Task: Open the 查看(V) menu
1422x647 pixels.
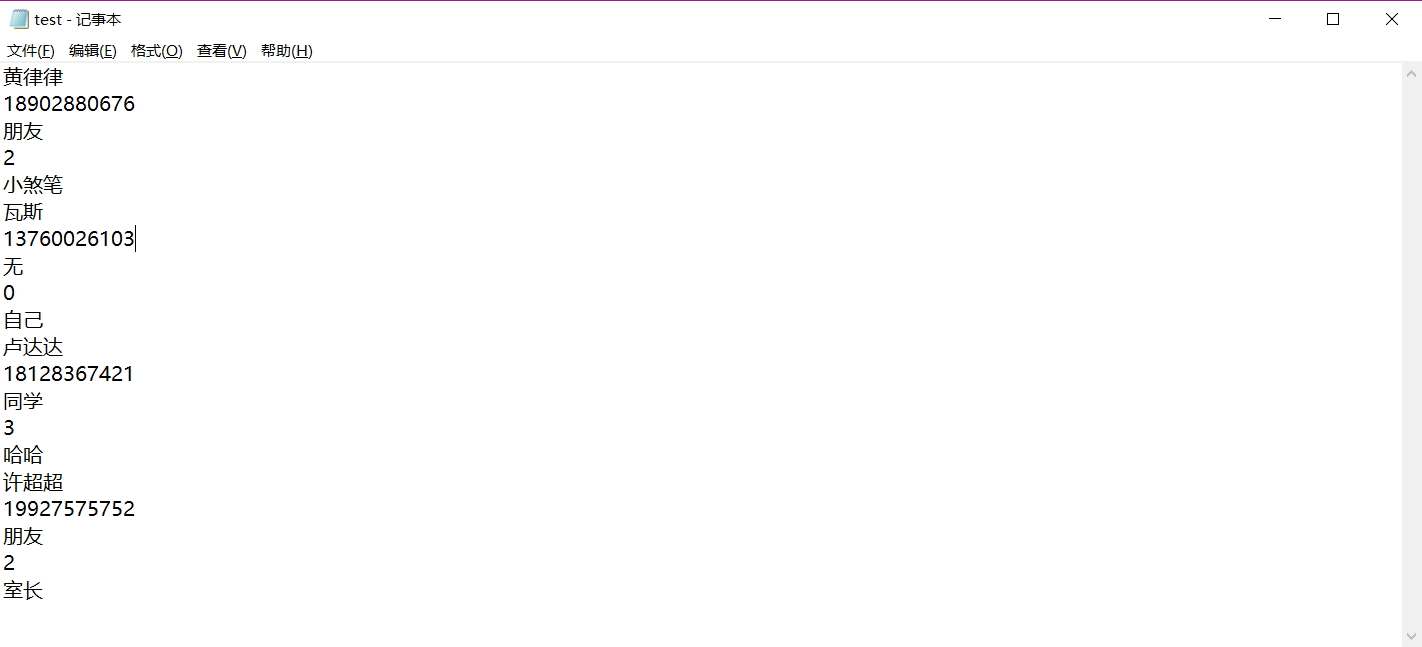Action: (x=222, y=51)
